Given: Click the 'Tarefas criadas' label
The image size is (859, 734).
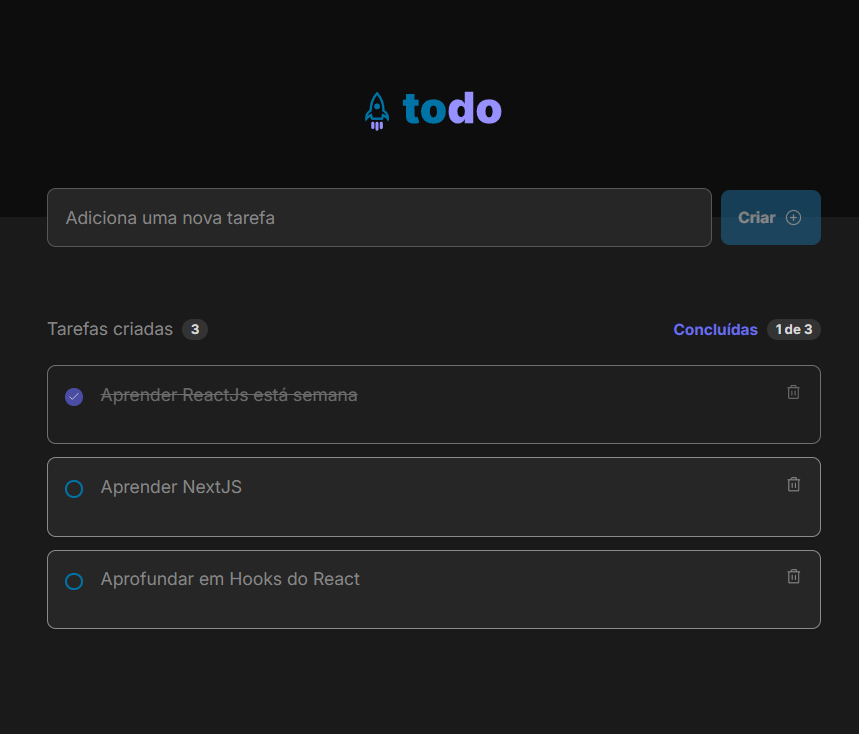Looking at the screenshot, I should pyautogui.click(x=110, y=329).
